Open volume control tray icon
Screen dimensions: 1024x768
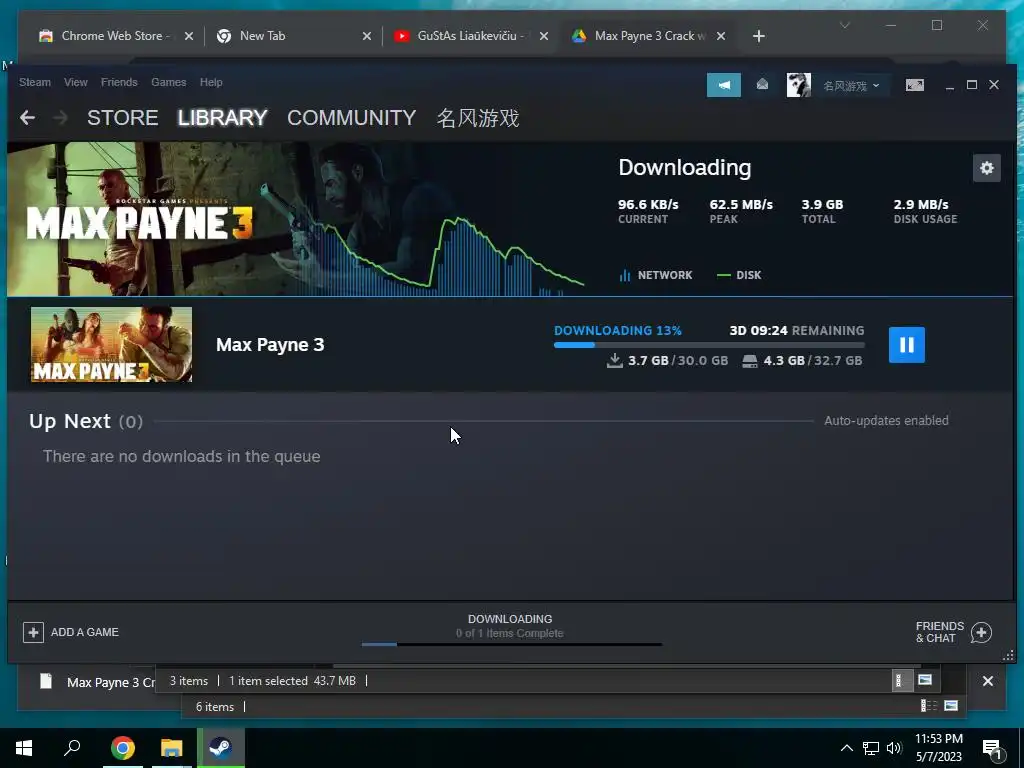894,748
